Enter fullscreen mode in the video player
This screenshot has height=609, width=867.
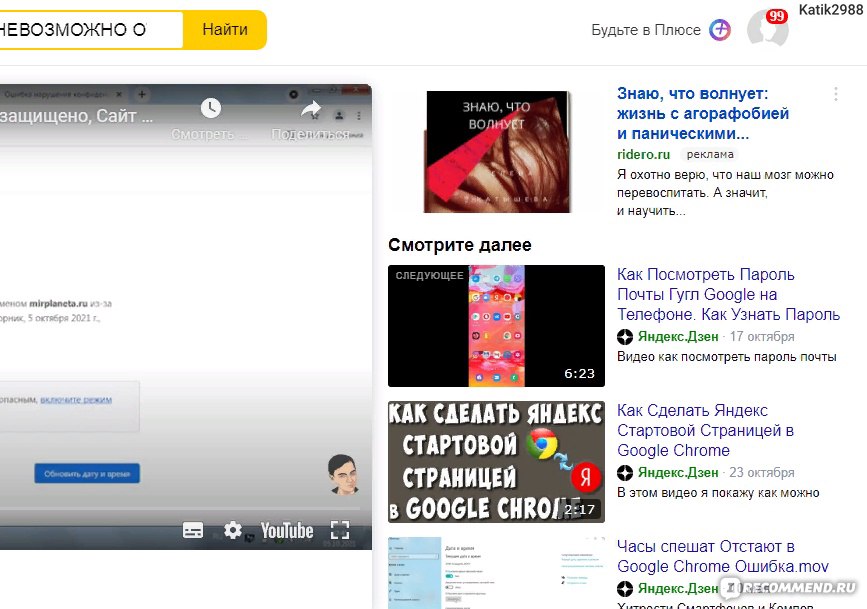(340, 530)
